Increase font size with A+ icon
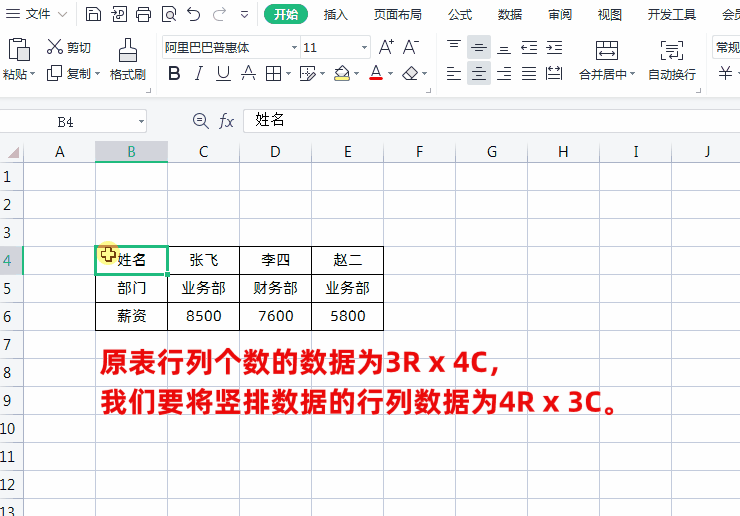 point(386,47)
